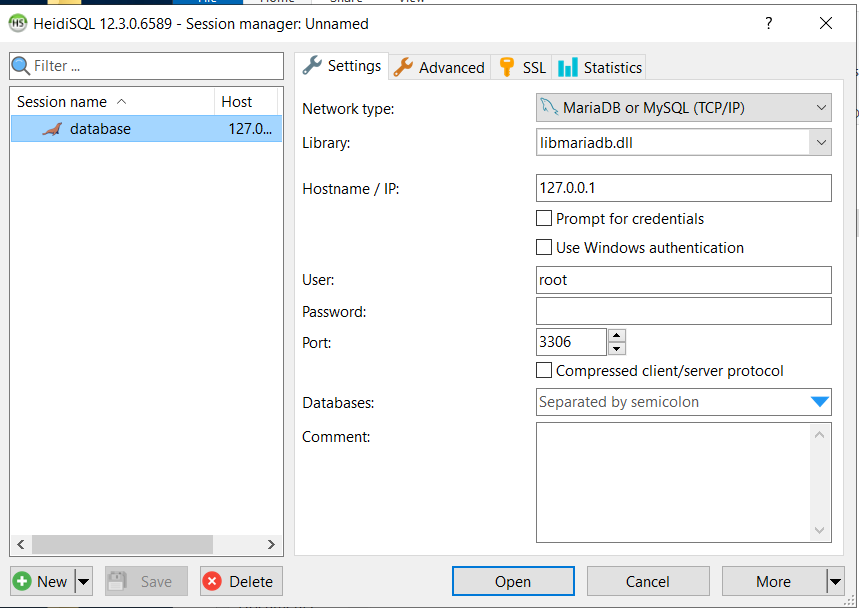
Task: Click the red X icon on Delete
Action: point(212,581)
